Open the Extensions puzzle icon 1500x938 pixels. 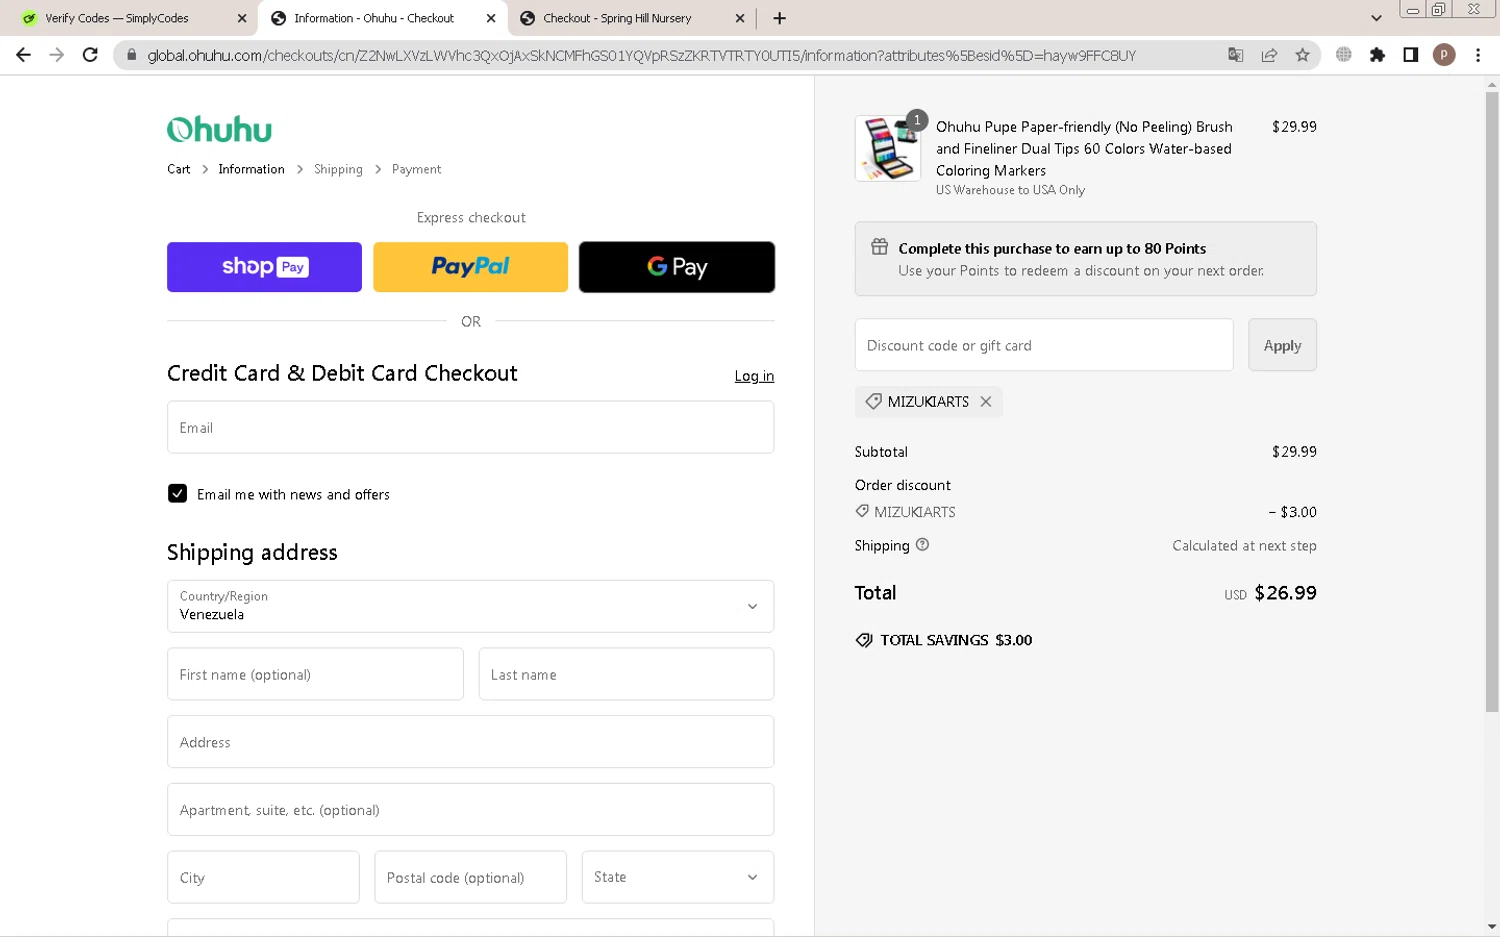pyautogui.click(x=1377, y=55)
